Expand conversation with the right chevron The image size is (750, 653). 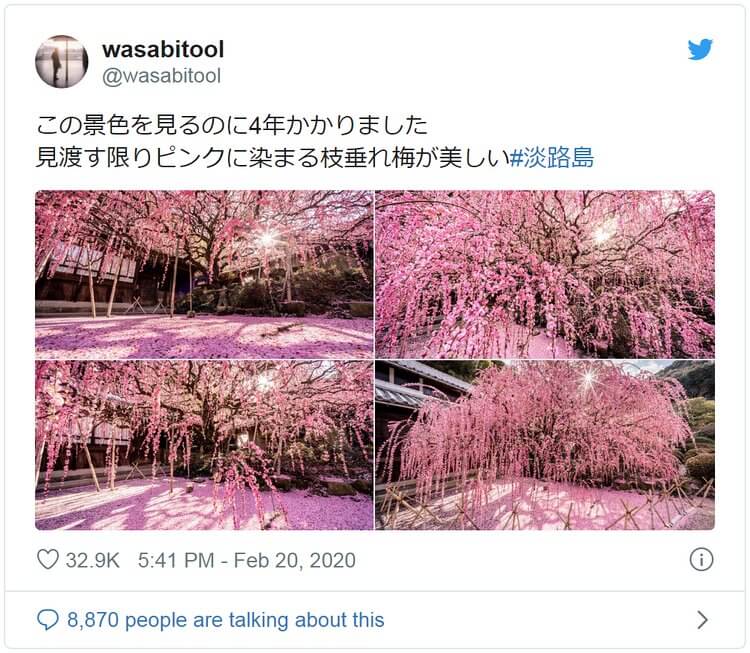pos(702,620)
